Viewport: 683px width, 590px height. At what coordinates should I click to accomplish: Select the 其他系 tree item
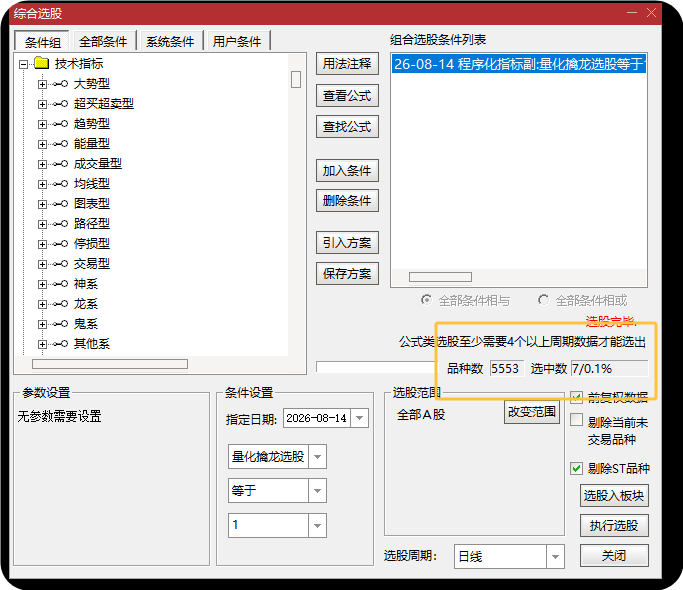[92, 344]
